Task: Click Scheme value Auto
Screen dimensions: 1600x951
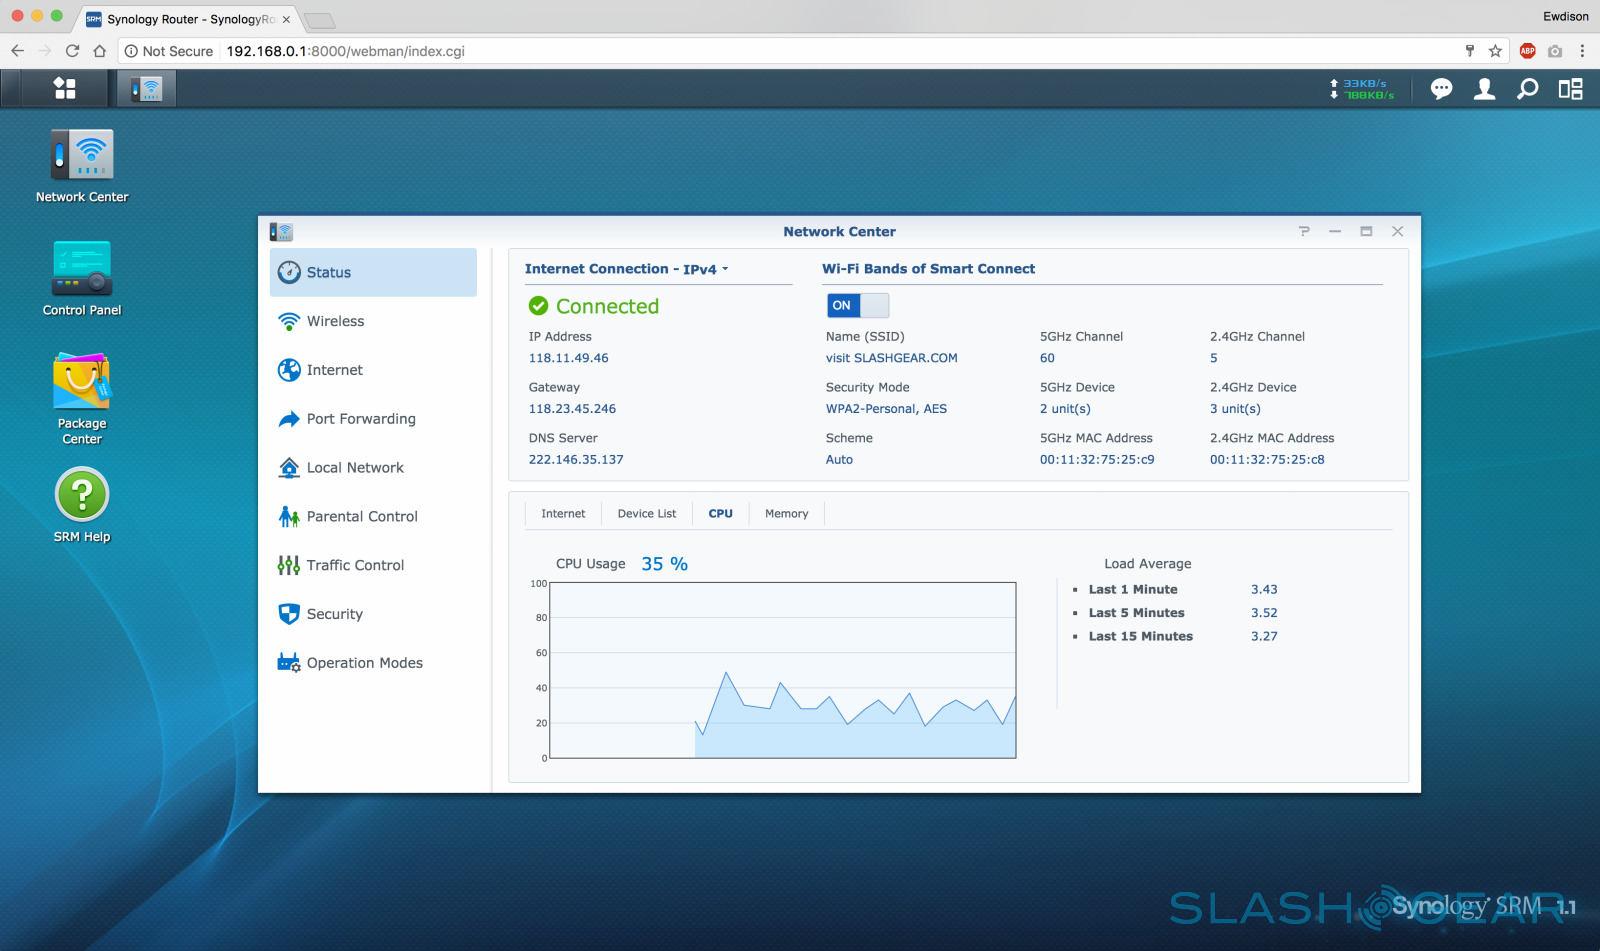Action: 839,460
